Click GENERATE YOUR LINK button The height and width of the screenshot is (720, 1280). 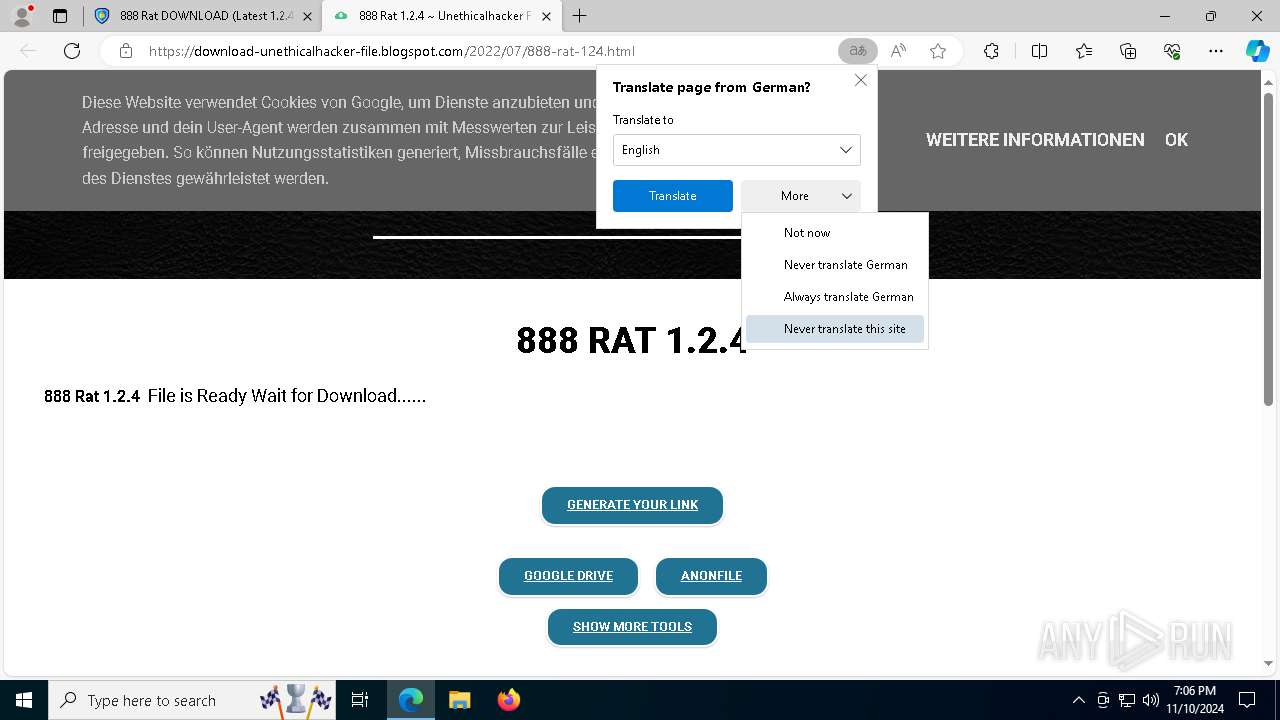point(632,505)
